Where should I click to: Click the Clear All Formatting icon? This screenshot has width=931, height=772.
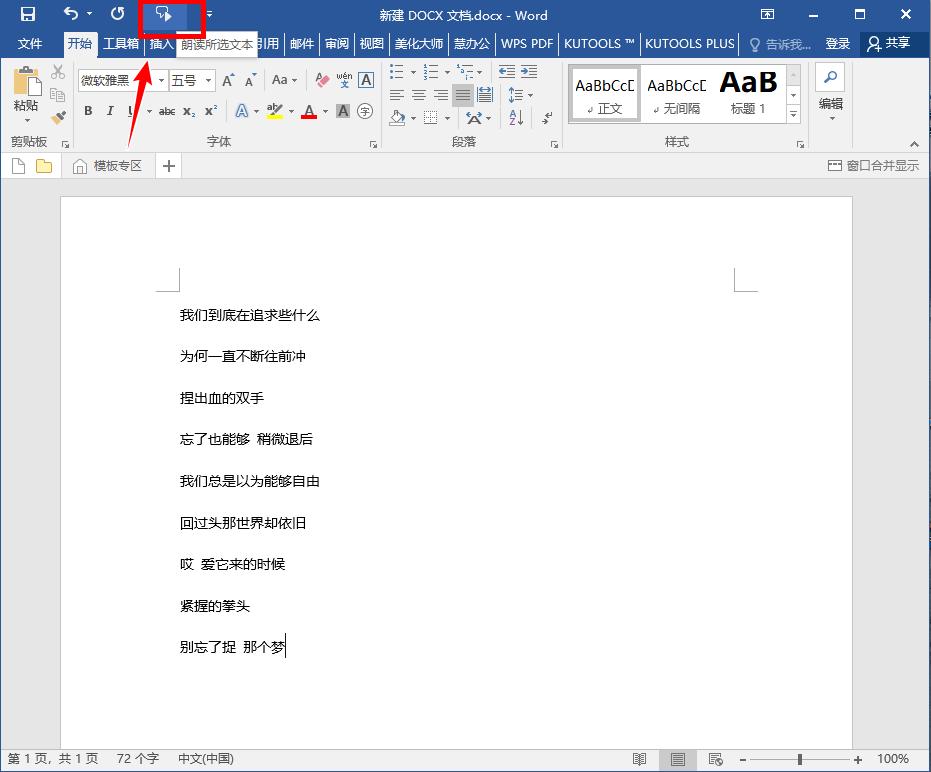point(322,80)
